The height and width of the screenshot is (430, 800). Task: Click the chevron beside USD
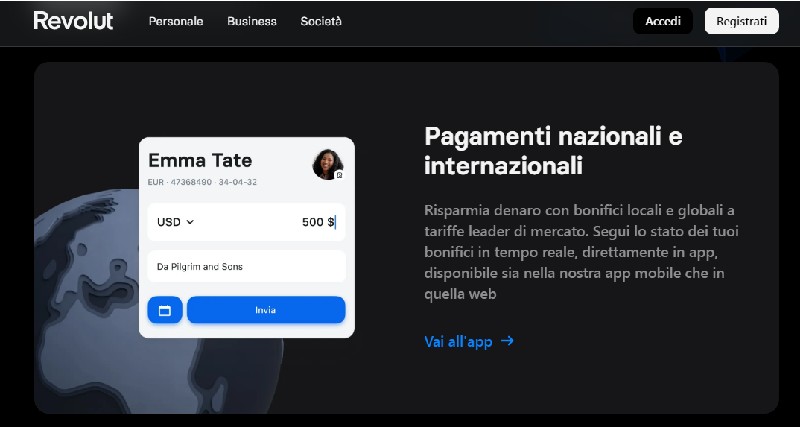click(190, 222)
